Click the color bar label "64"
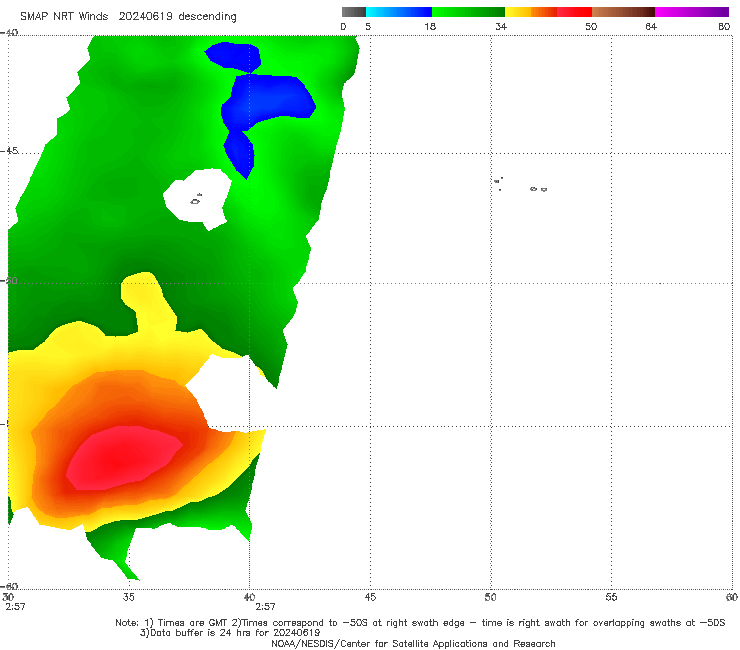This screenshot has height=650, width=740. pyautogui.click(x=651, y=27)
